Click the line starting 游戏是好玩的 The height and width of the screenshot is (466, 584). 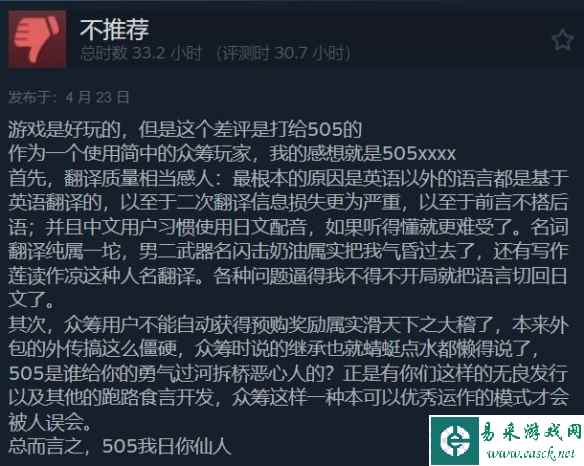pos(185,130)
